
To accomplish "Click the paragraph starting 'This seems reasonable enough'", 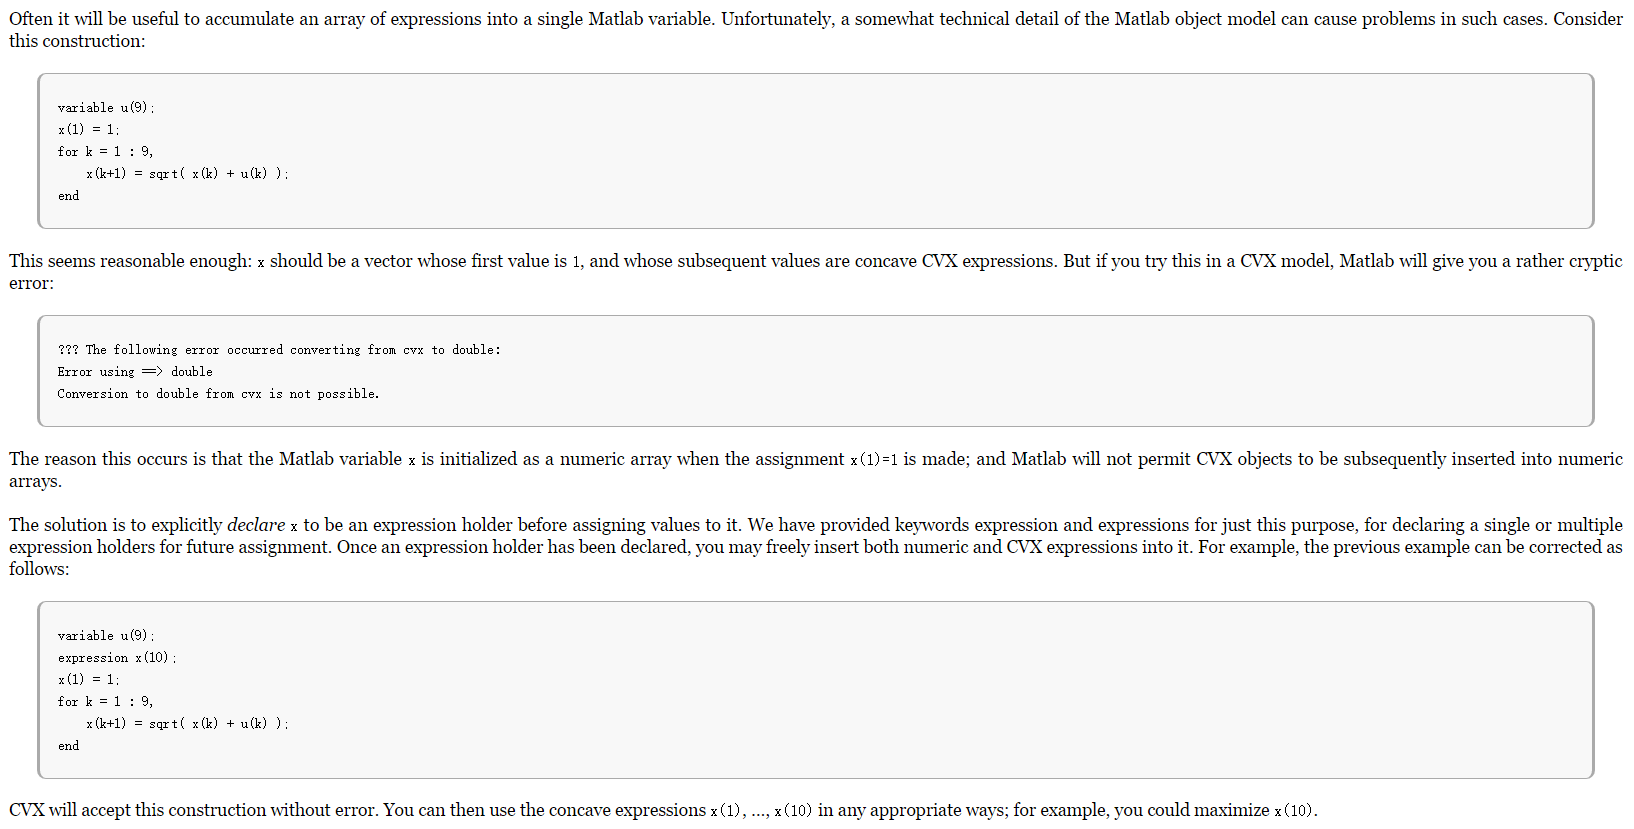I will pos(816,272).
